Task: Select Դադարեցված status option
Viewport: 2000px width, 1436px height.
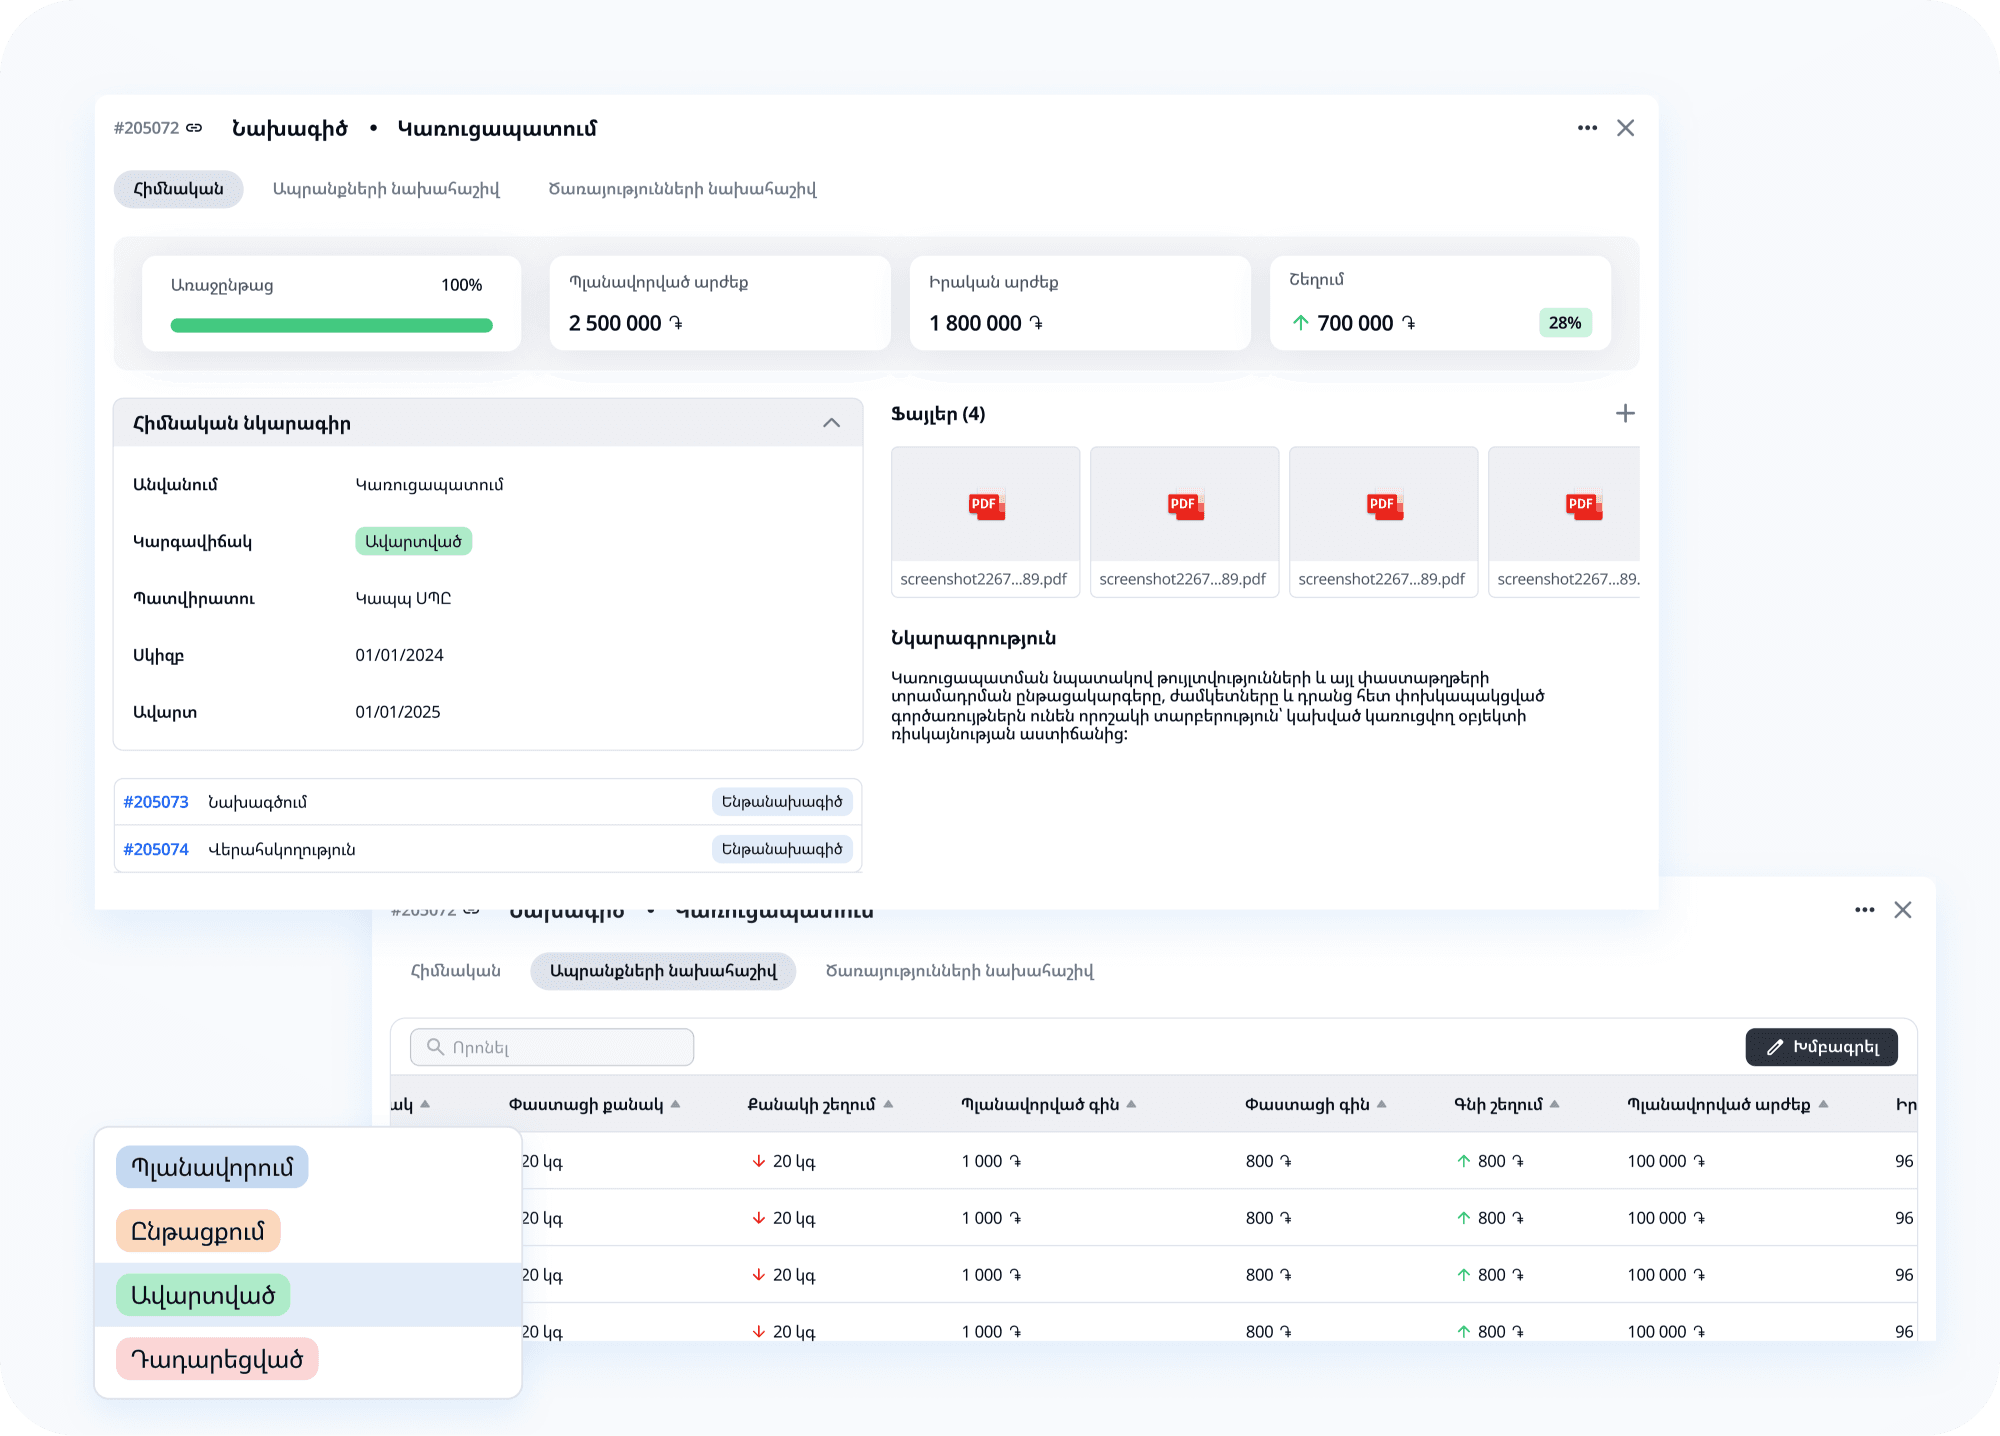Action: (x=217, y=1359)
